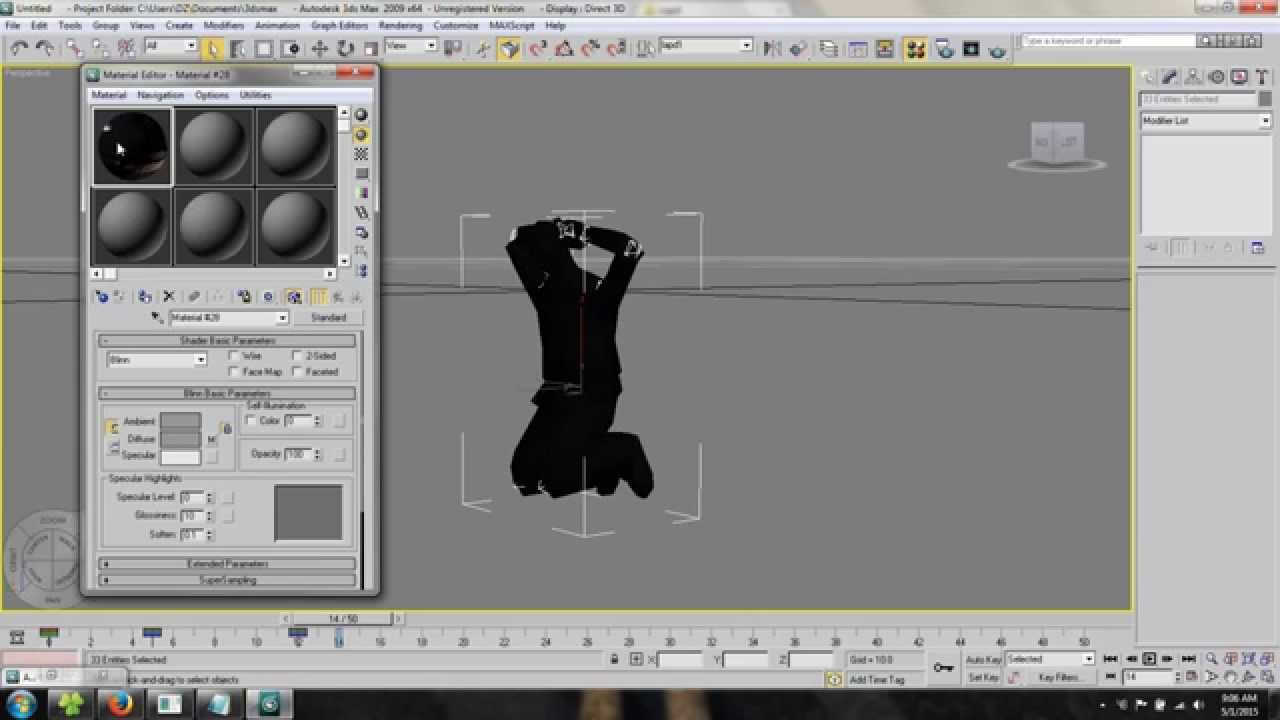Choose the Select Object arrow tool
The image size is (1280, 720).
click(x=212, y=48)
